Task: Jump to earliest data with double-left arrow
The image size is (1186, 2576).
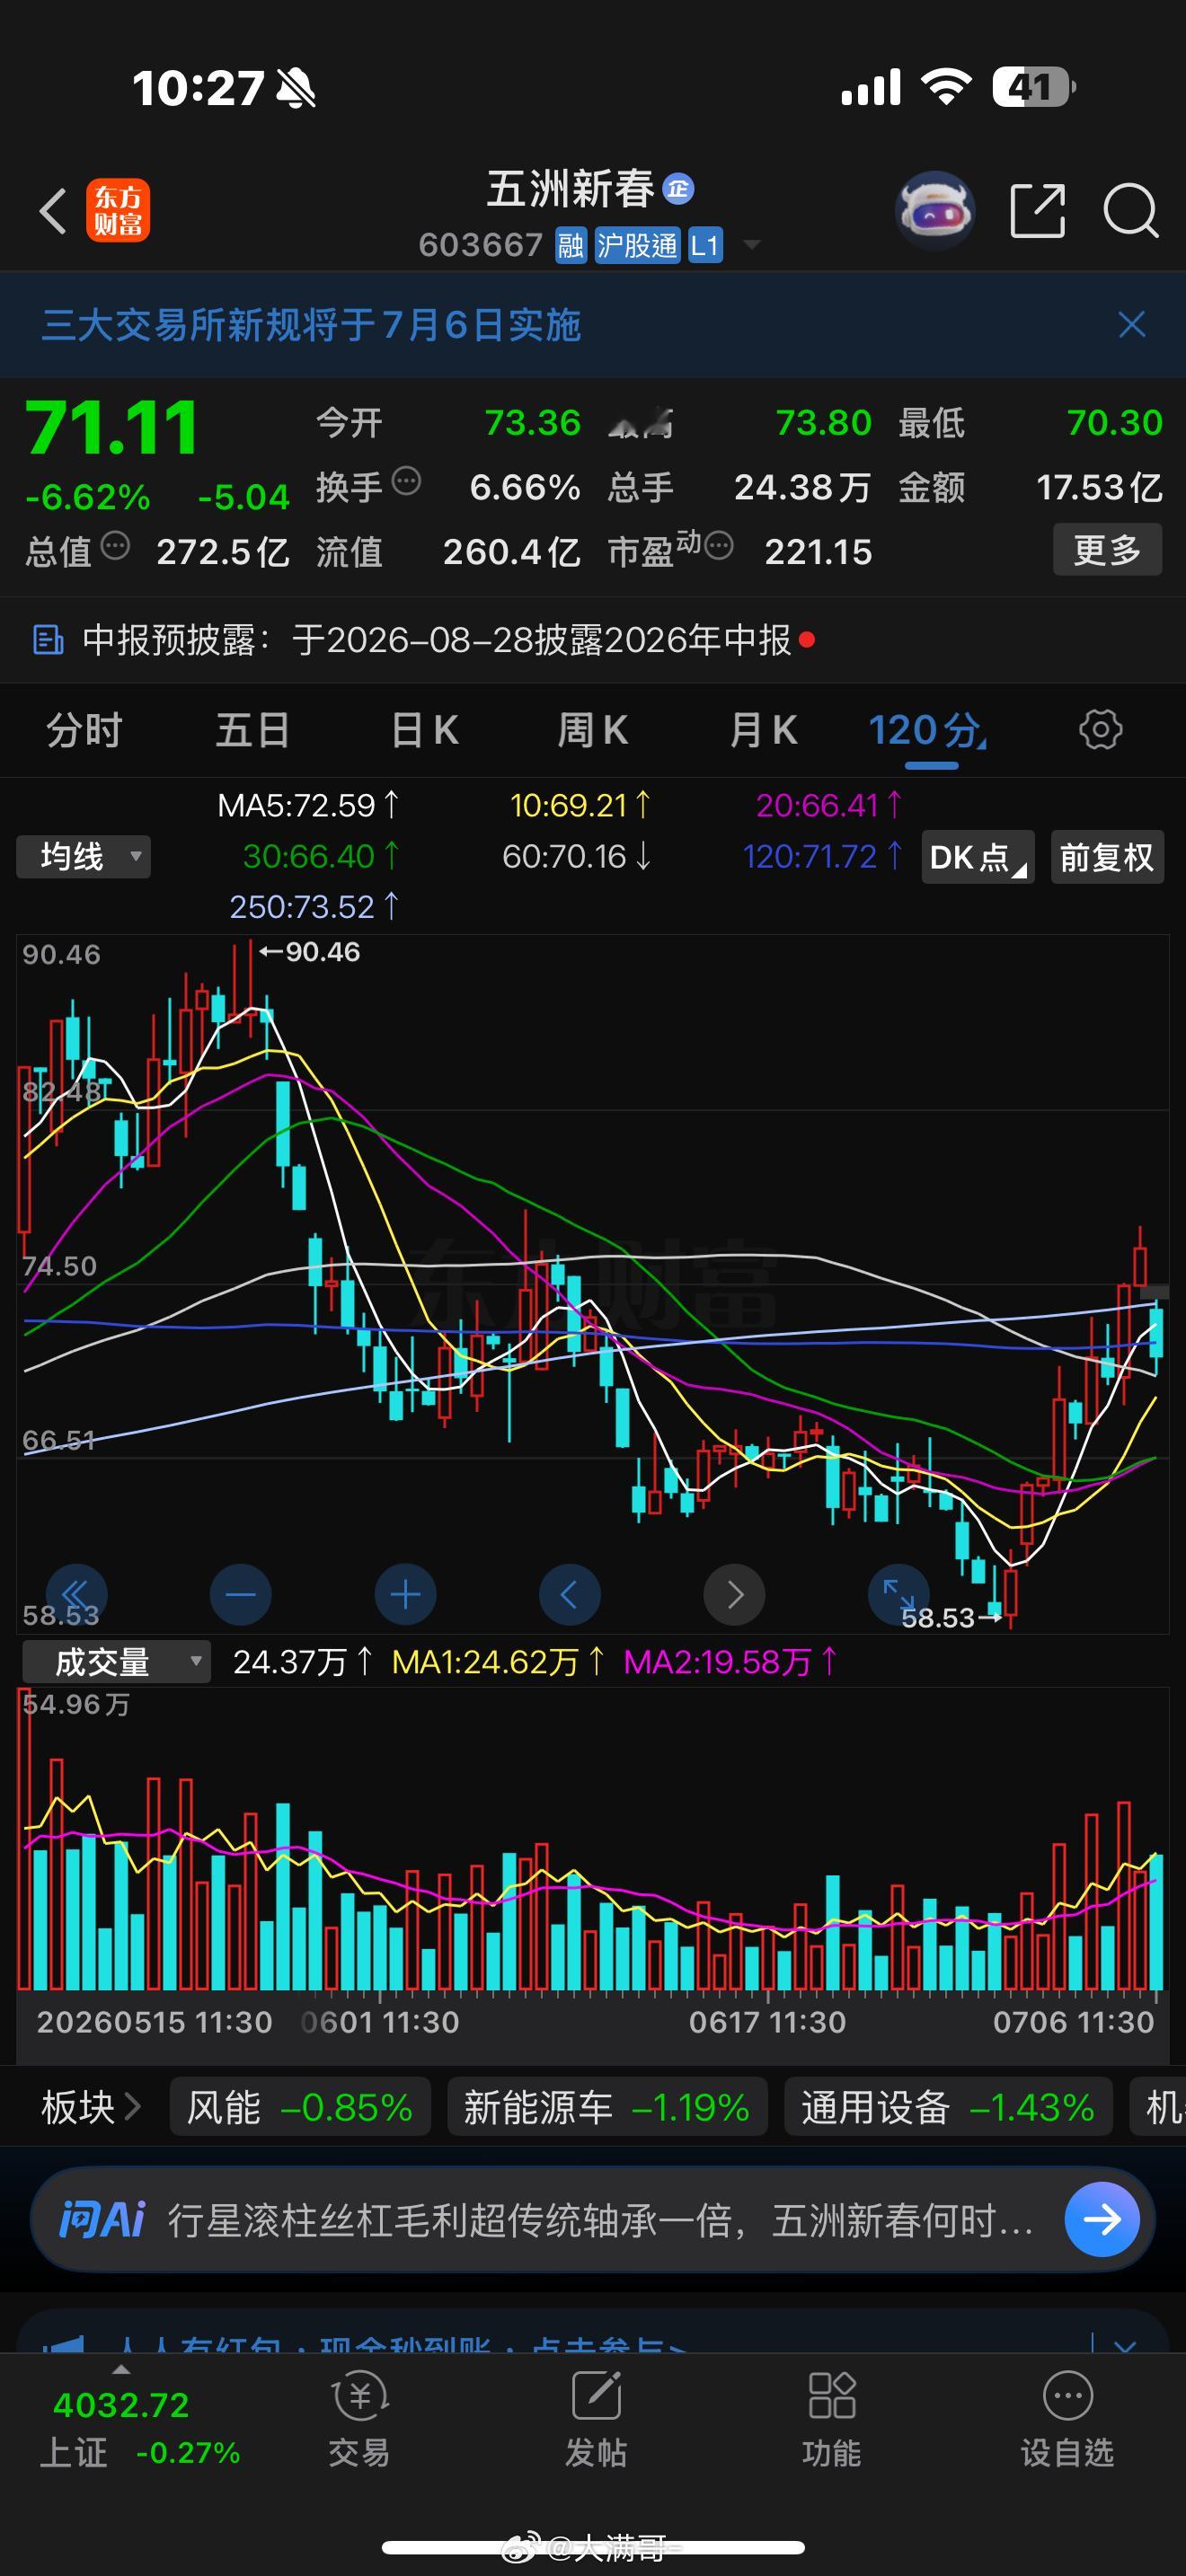Action: (77, 1594)
